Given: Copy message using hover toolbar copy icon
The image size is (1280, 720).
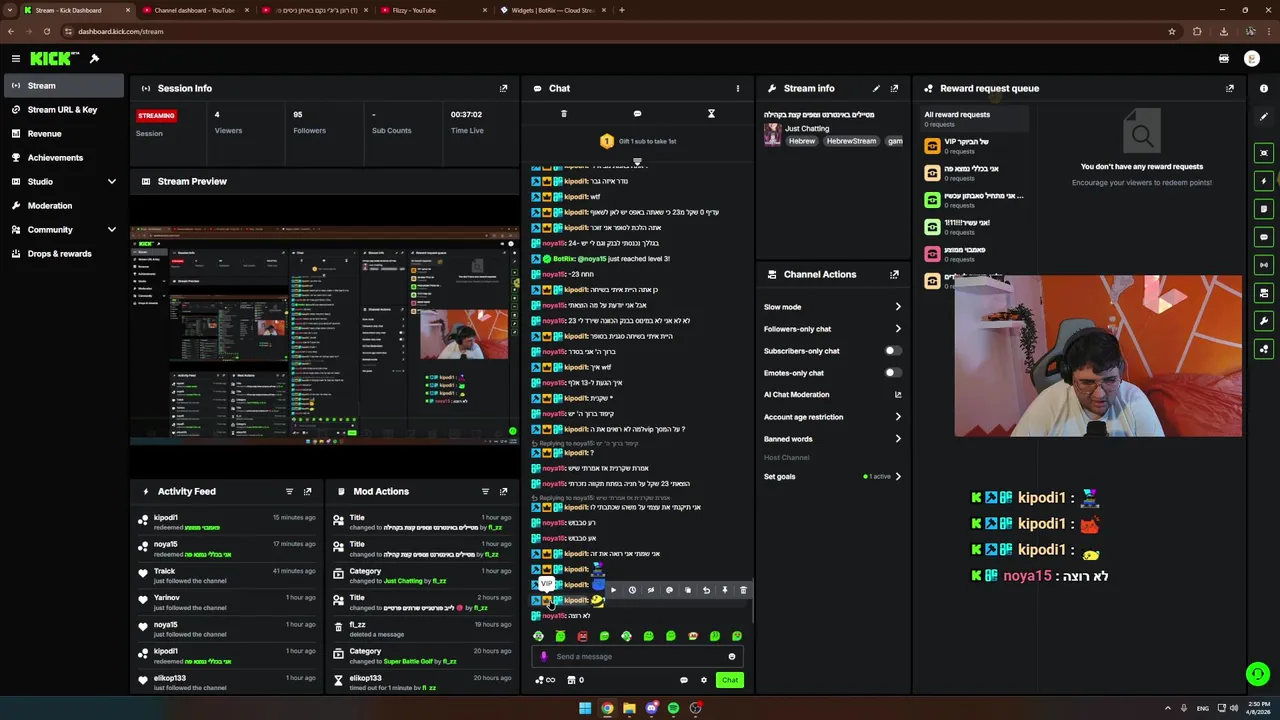Looking at the screenshot, I should tap(688, 590).
